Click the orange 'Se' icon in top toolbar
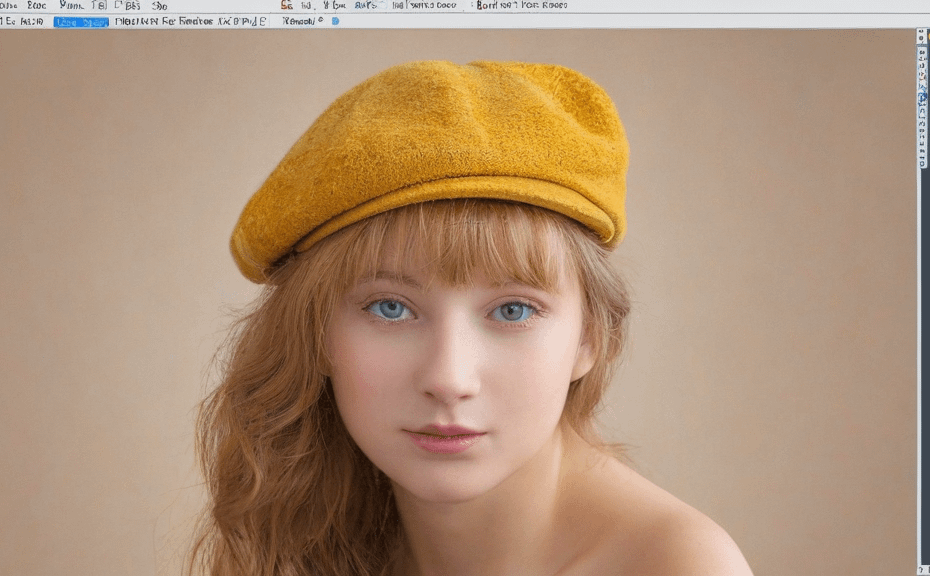 (286, 5)
